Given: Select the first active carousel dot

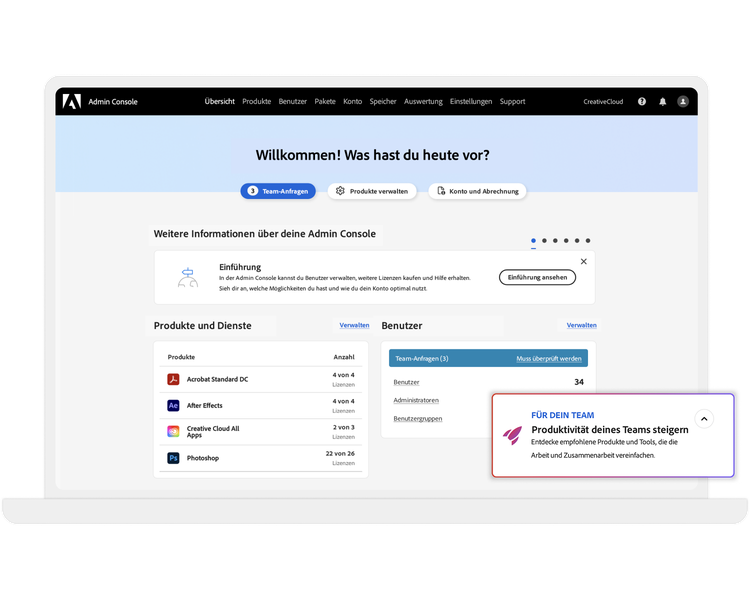Looking at the screenshot, I should point(533,241).
